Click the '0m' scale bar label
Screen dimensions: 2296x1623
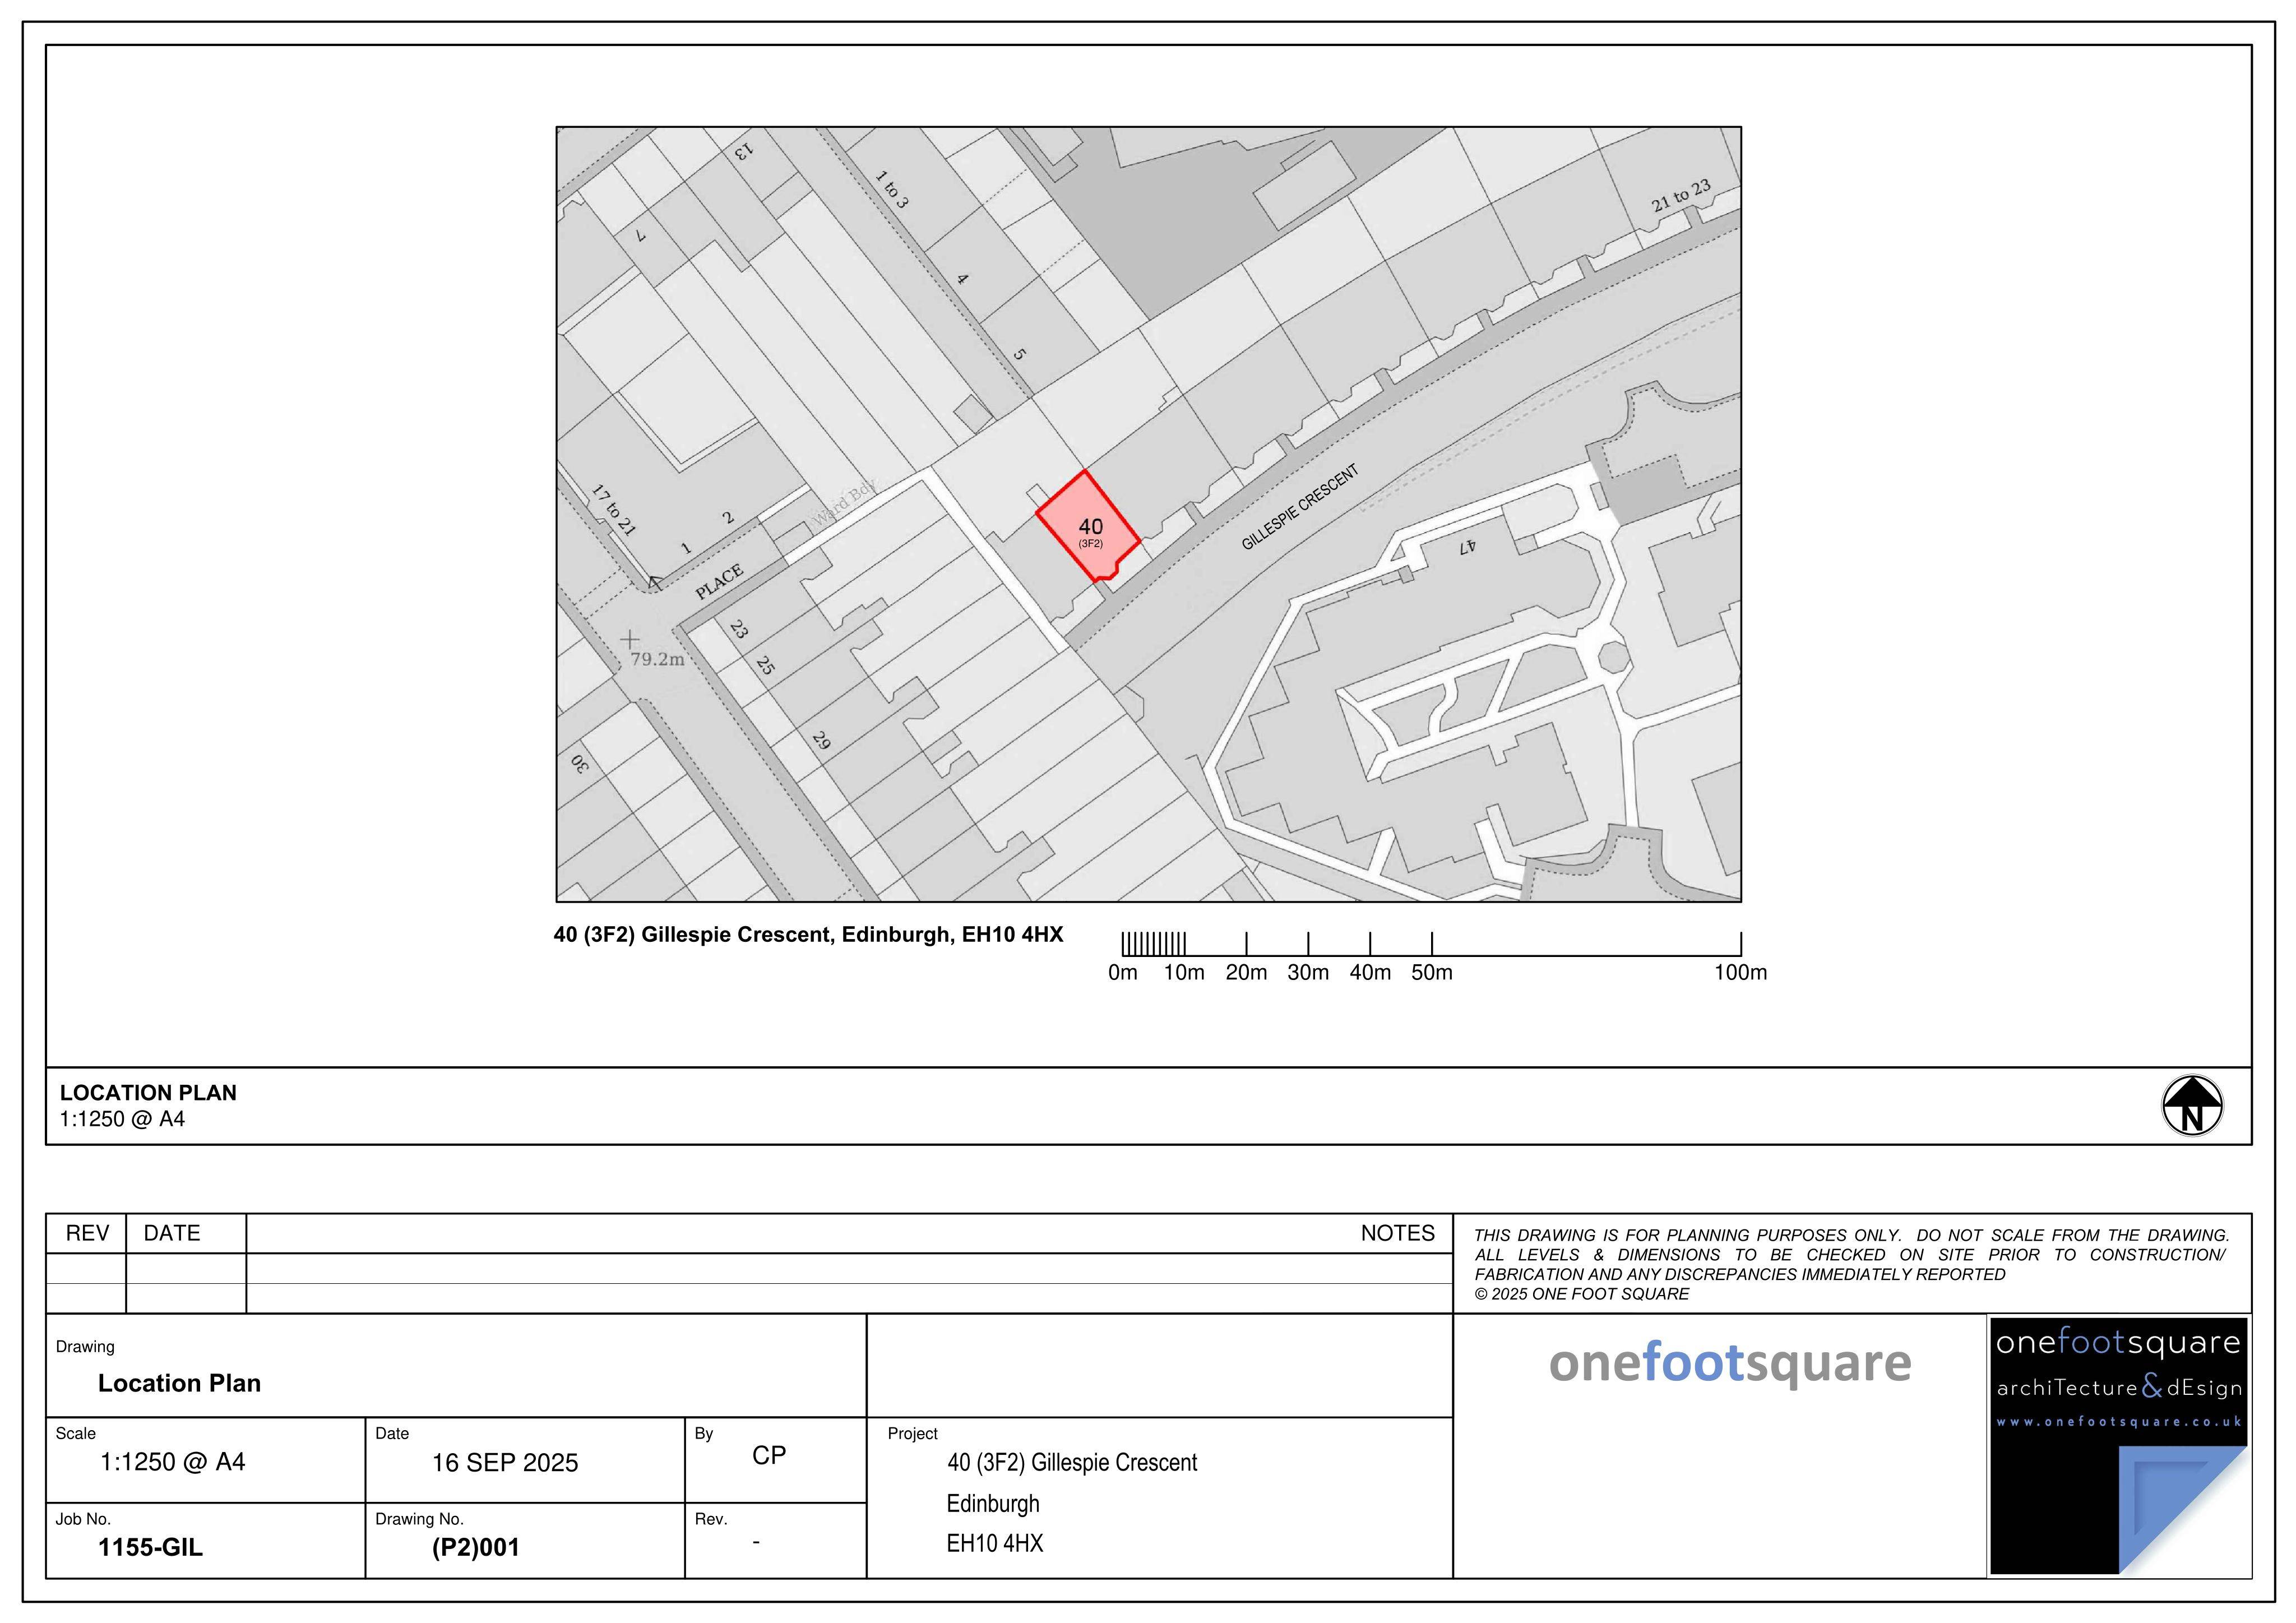tap(1122, 973)
